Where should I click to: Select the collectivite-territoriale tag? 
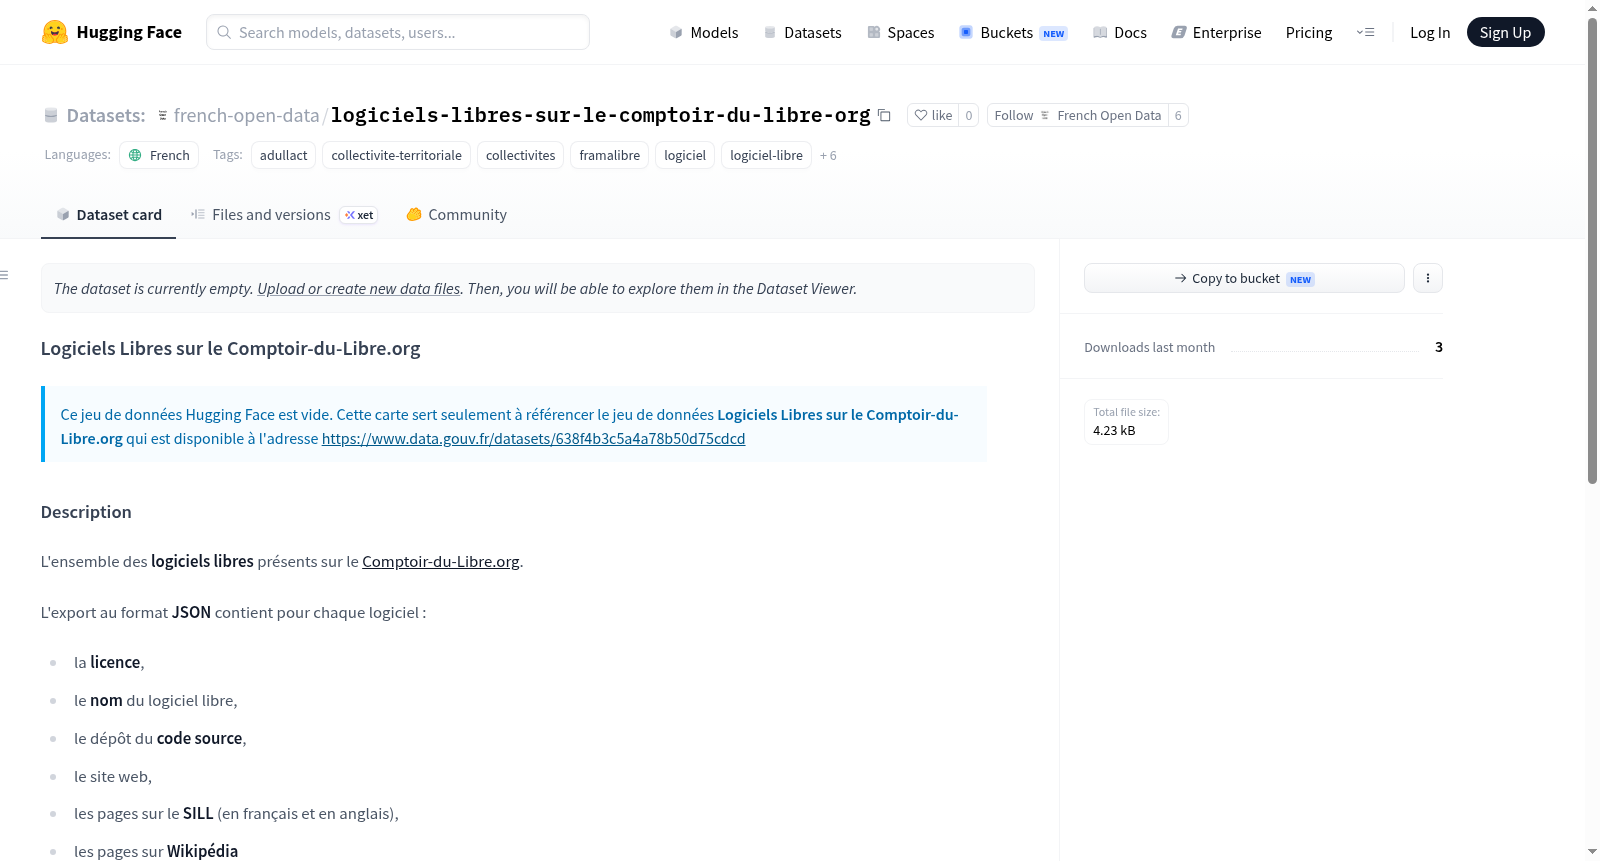396,155
